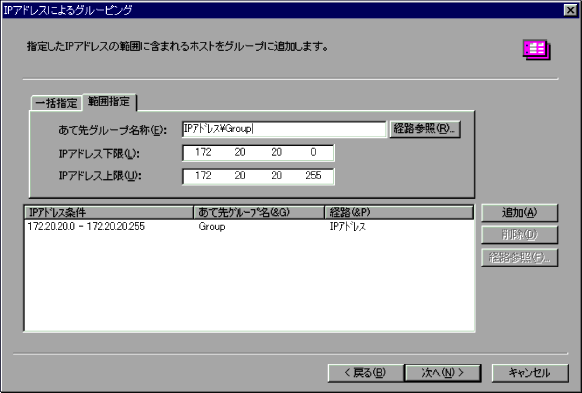Click the あて先グループ名称 input field
Image resolution: width=582 pixels, height=393 pixels.
[x=284, y=129]
